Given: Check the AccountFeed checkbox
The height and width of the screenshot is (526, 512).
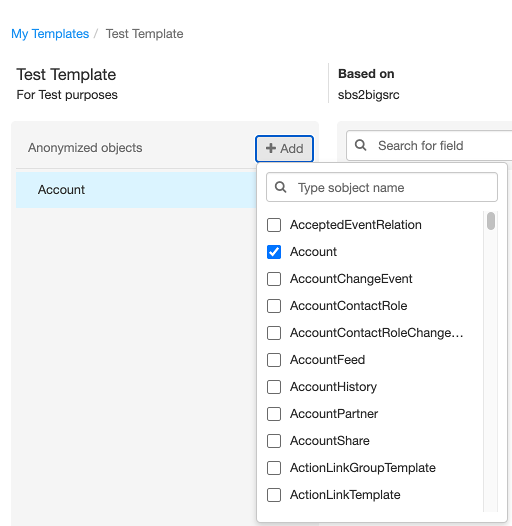Looking at the screenshot, I should pyautogui.click(x=274, y=360).
